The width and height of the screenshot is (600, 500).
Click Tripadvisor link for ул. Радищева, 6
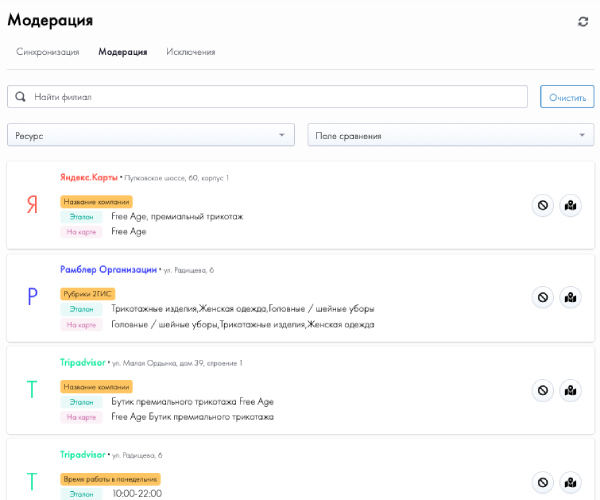pyautogui.click(x=83, y=454)
